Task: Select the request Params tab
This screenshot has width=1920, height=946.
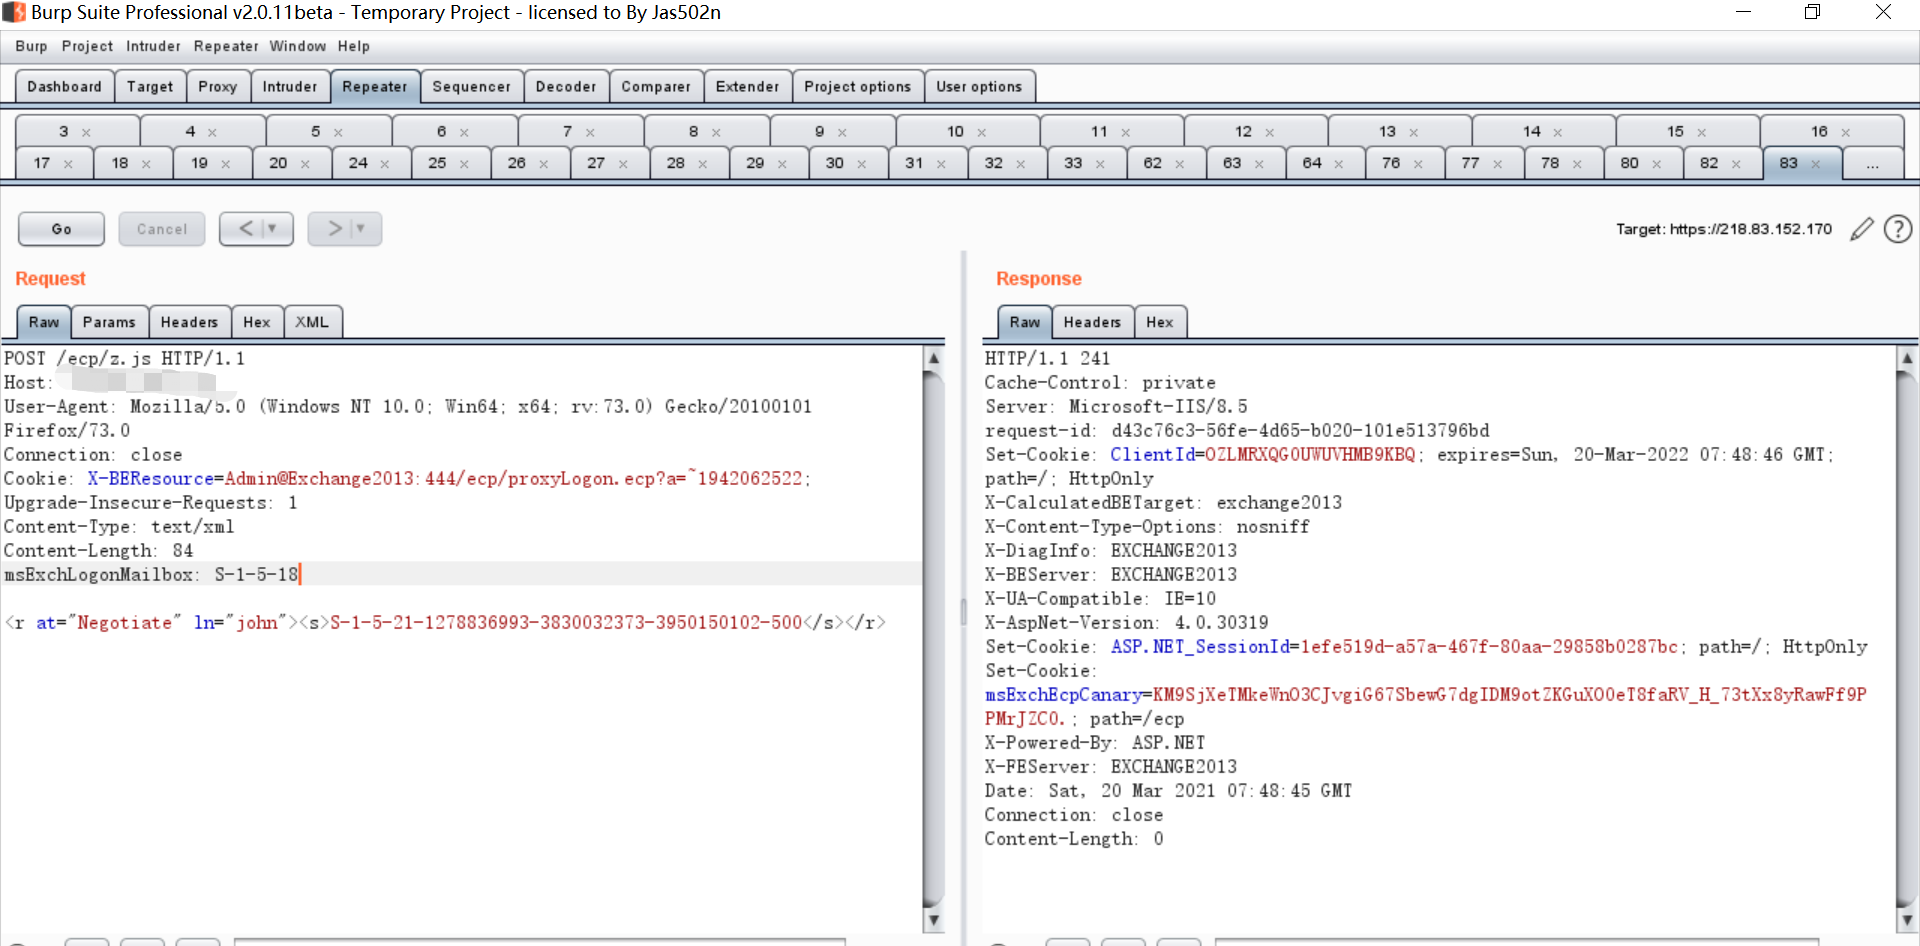Action: click(109, 322)
